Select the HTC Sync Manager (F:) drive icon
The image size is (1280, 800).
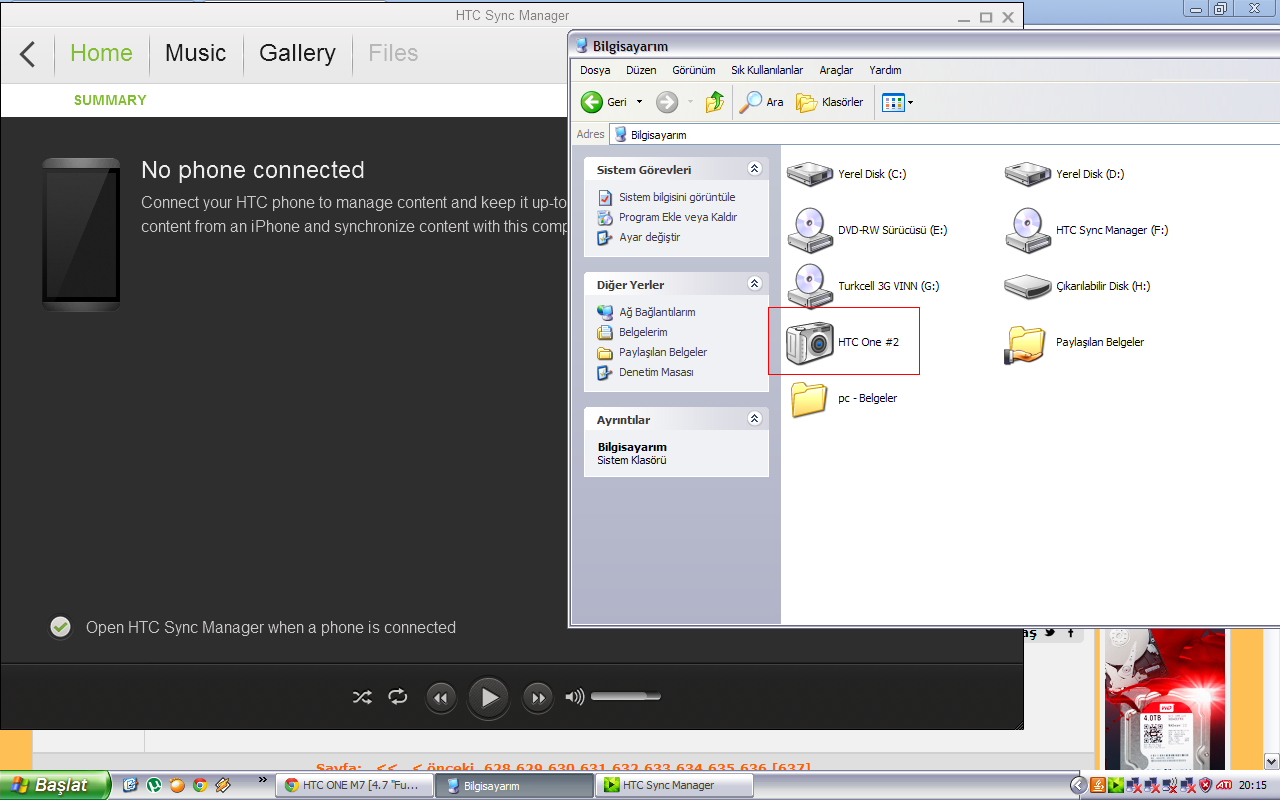click(1028, 230)
